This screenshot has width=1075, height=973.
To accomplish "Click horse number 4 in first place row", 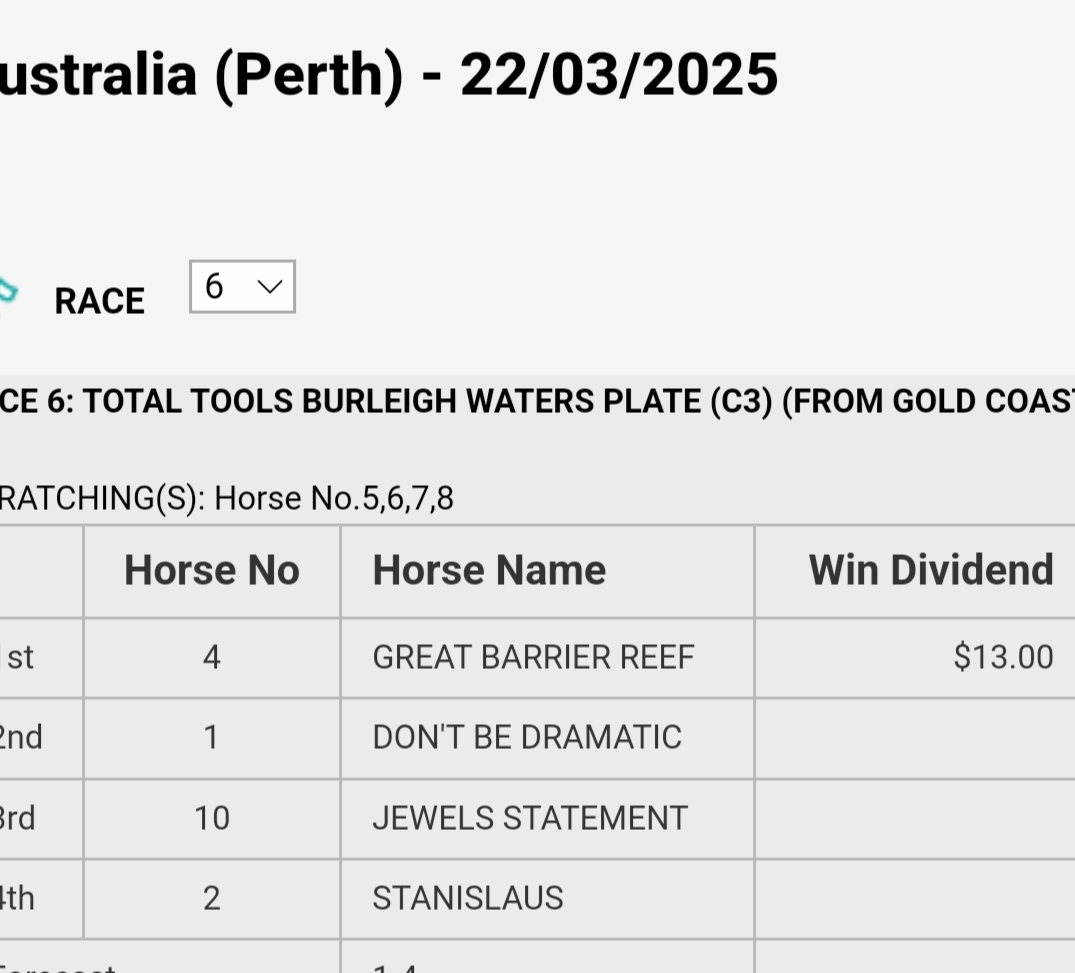I will coord(212,658).
